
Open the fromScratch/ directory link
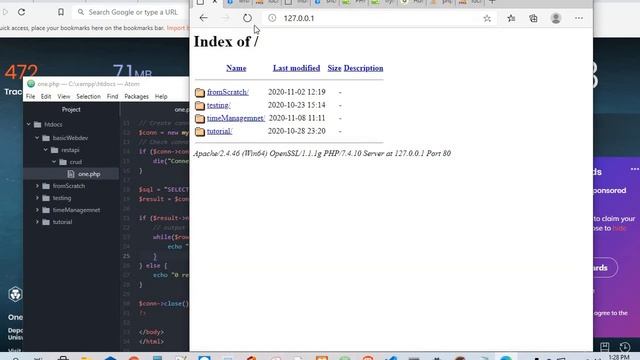click(227, 92)
